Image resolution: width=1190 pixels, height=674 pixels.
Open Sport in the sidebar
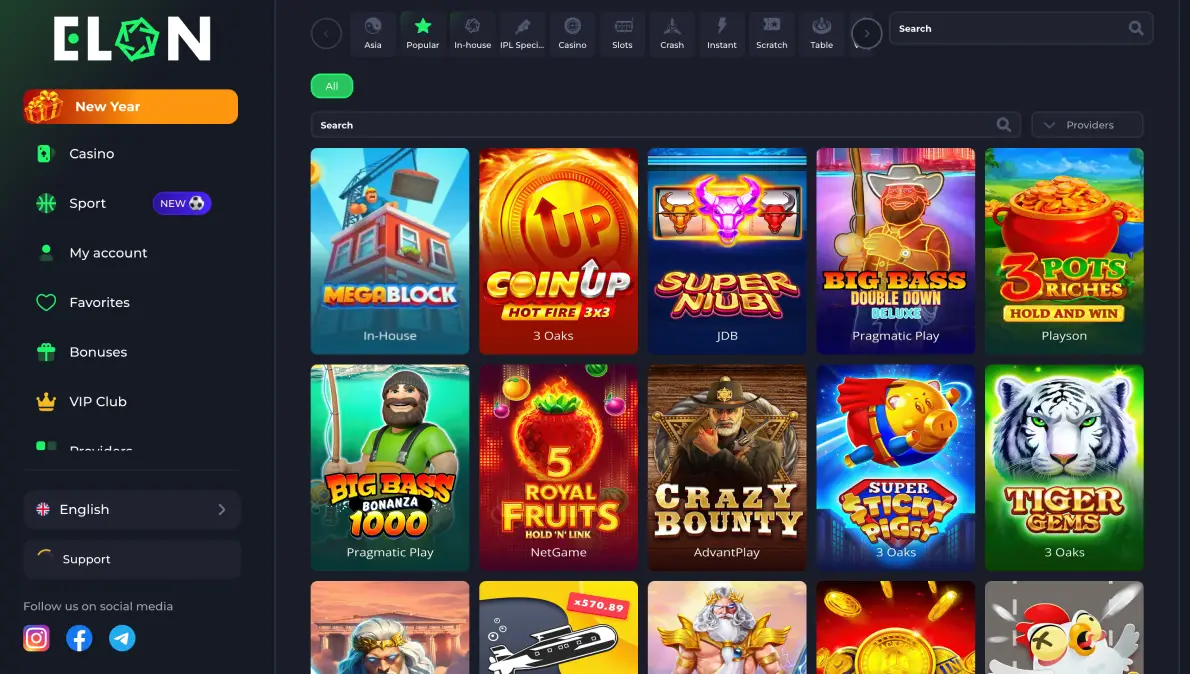pos(87,203)
